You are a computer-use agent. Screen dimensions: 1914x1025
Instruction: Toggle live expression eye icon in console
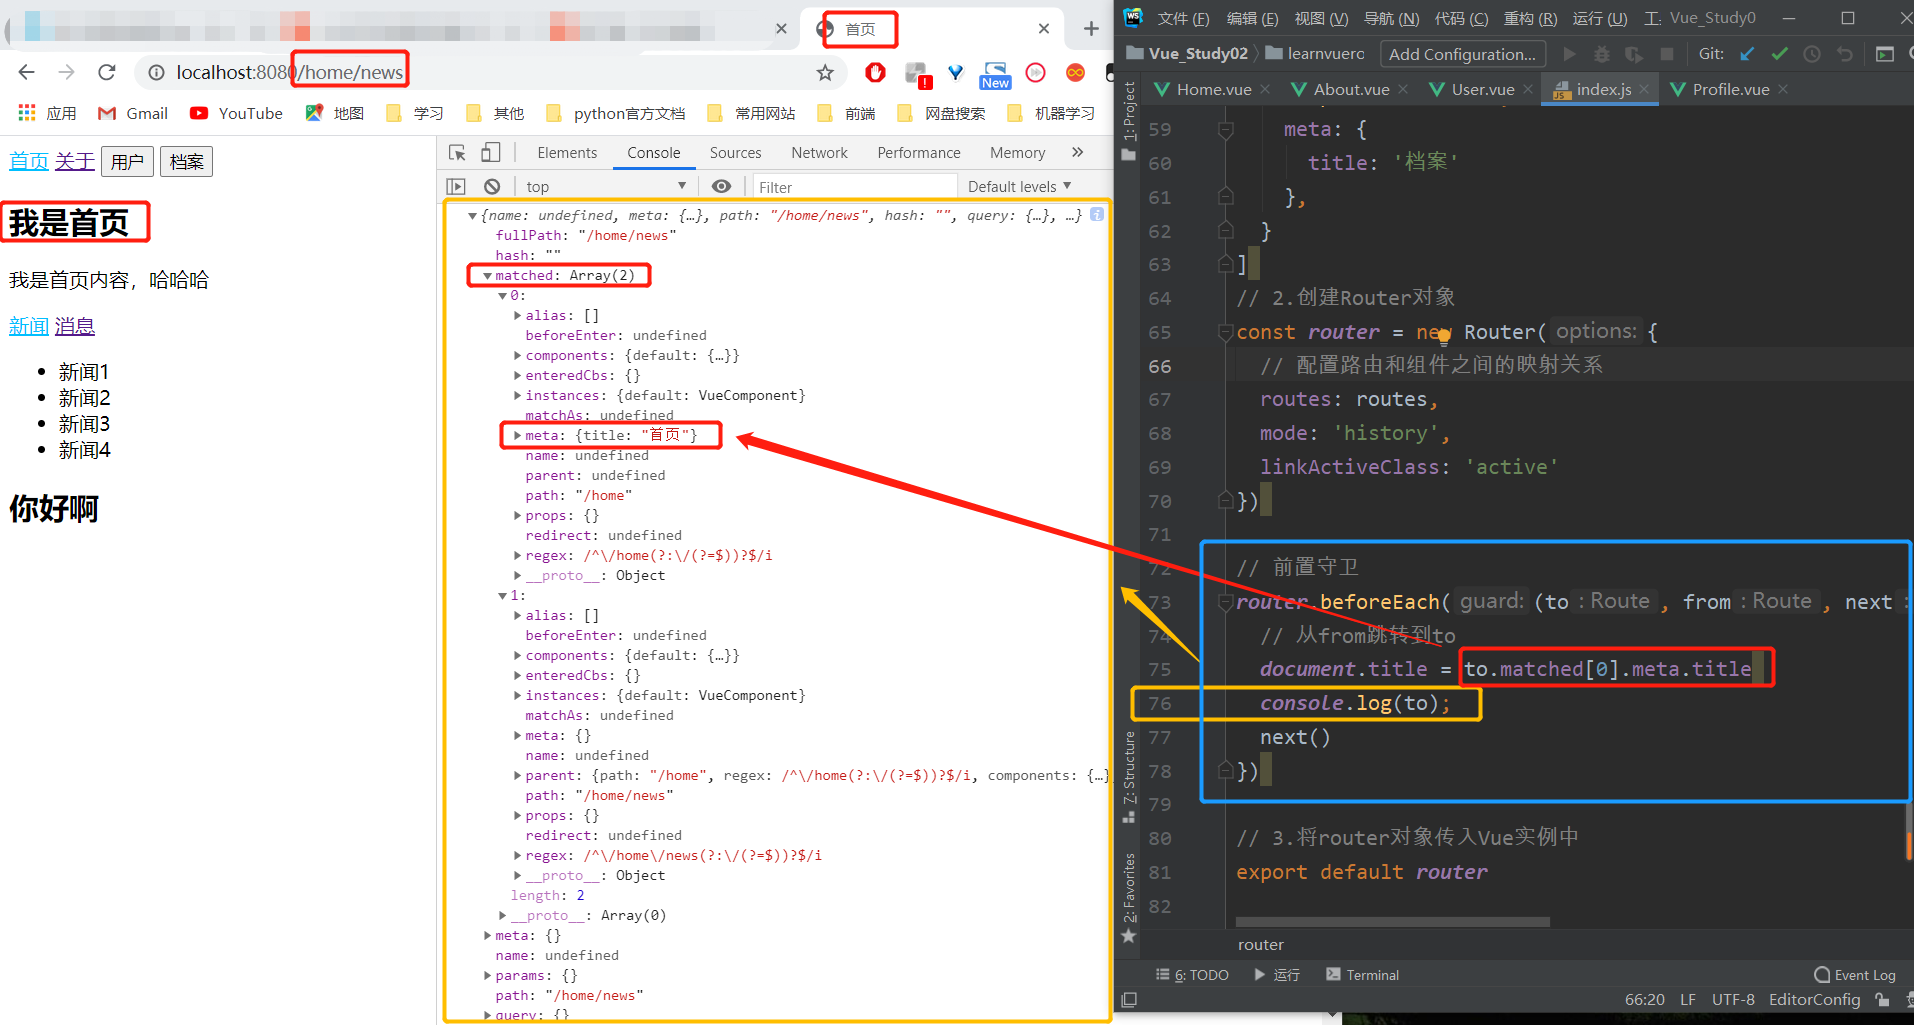click(721, 187)
